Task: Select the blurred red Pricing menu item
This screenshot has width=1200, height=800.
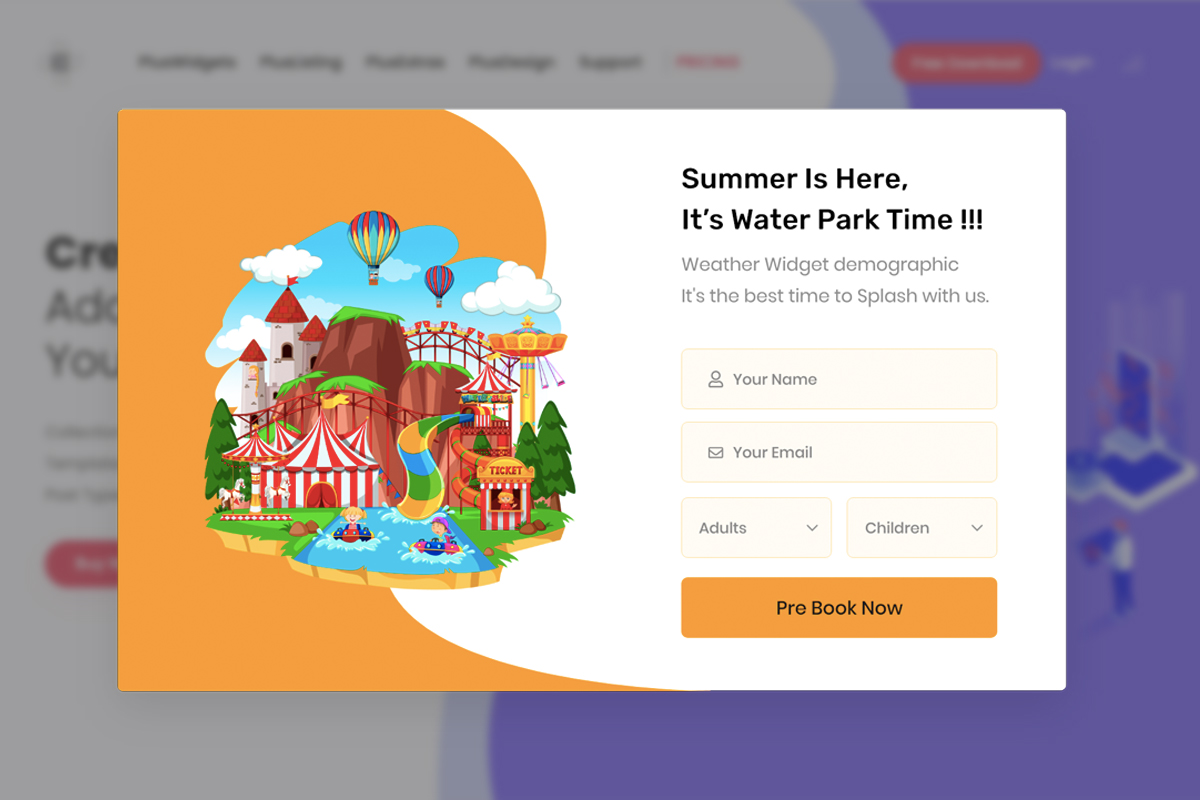Action: (x=708, y=62)
